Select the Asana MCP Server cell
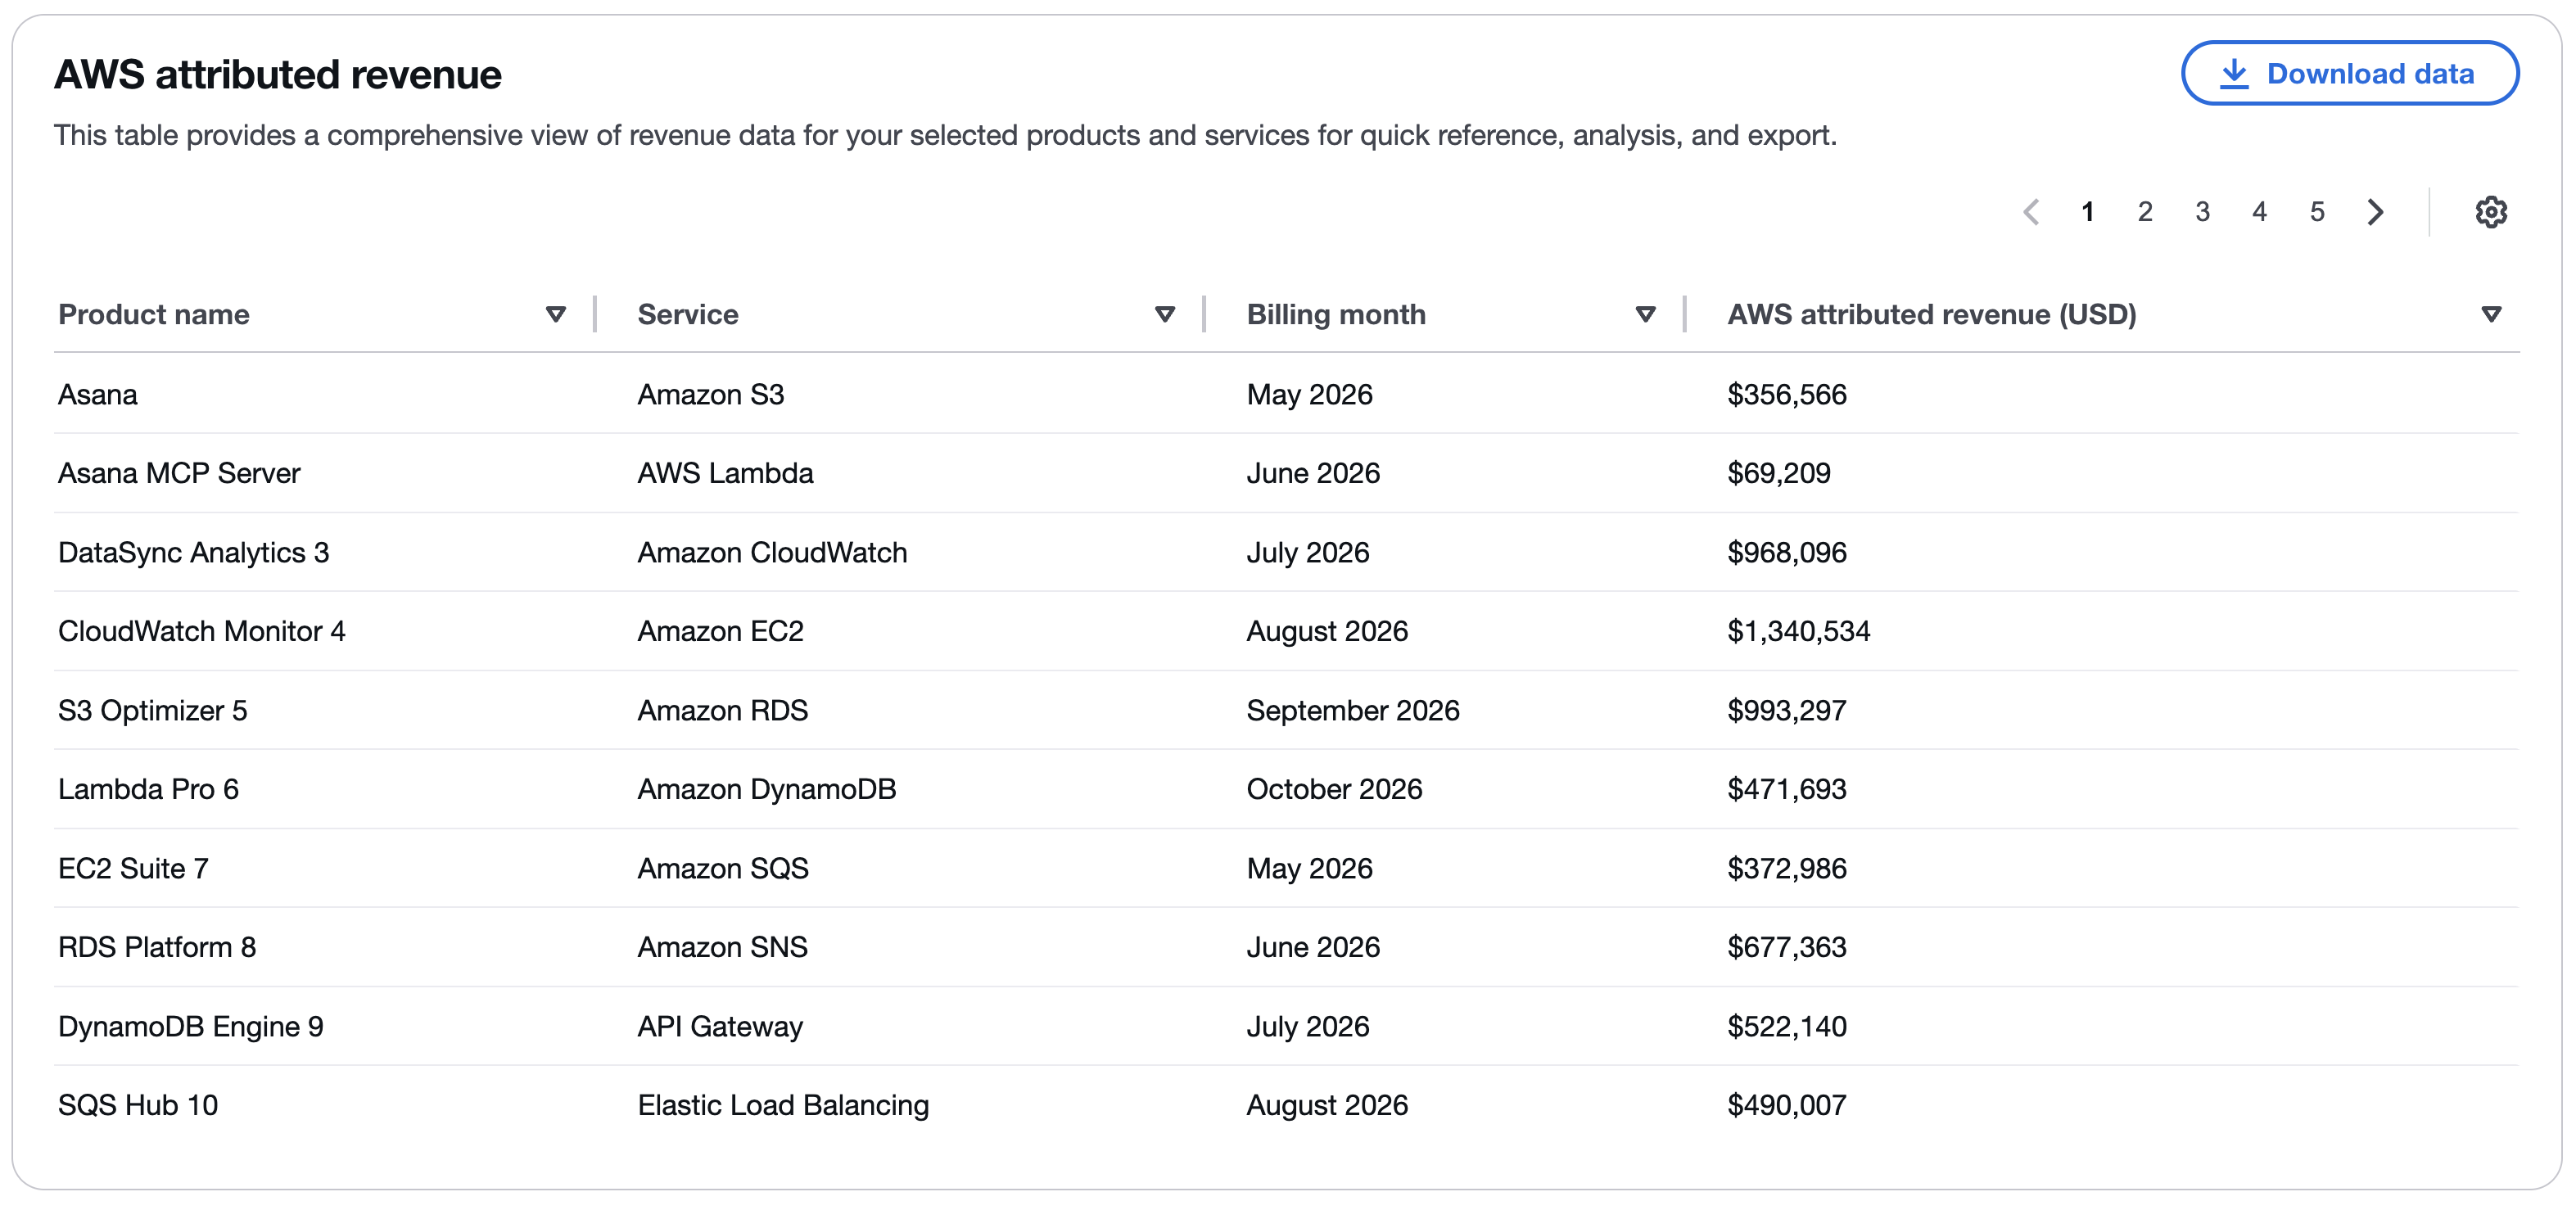2576x1210 pixels. (x=179, y=473)
